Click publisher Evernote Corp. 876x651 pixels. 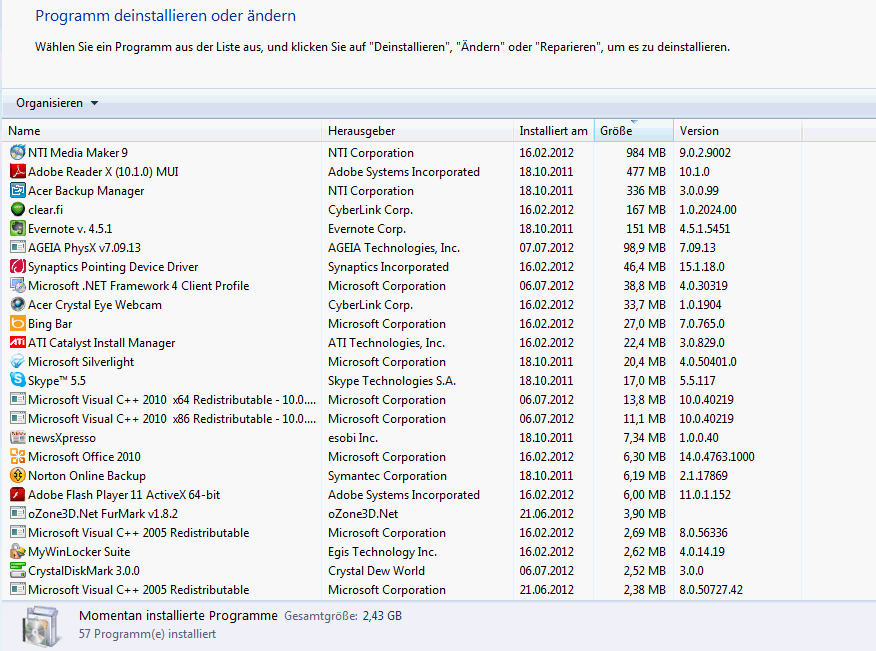click(367, 229)
